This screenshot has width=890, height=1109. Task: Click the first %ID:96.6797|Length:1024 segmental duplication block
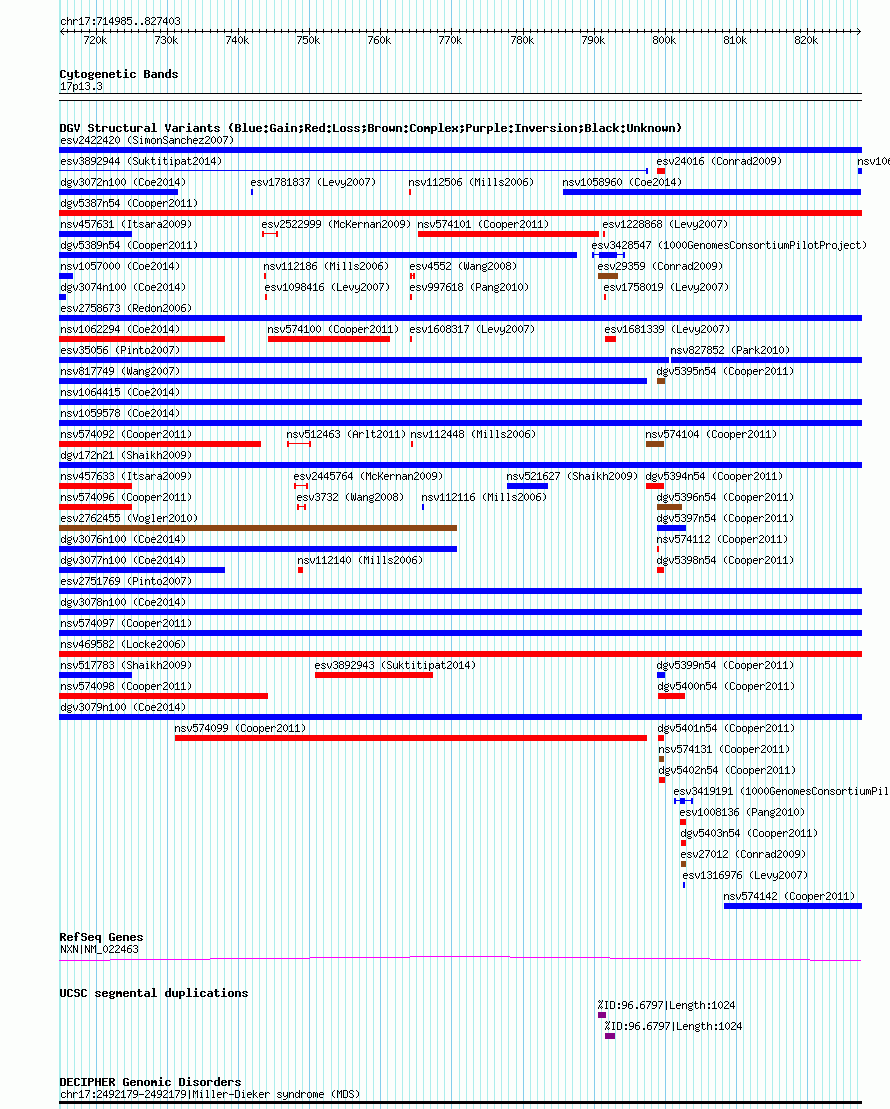602,1015
